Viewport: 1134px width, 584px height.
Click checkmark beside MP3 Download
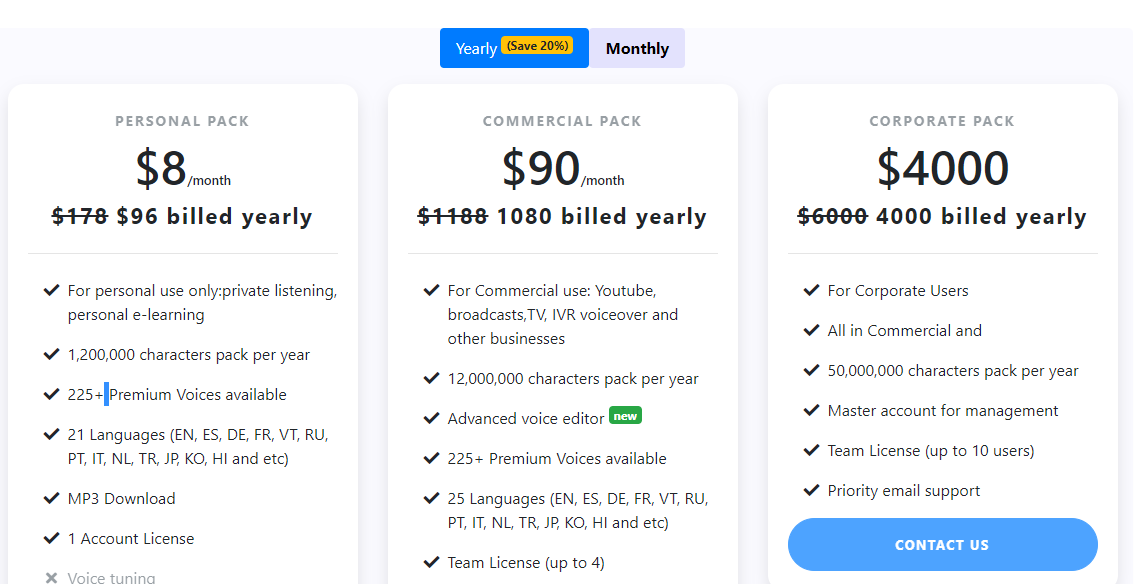(x=52, y=498)
